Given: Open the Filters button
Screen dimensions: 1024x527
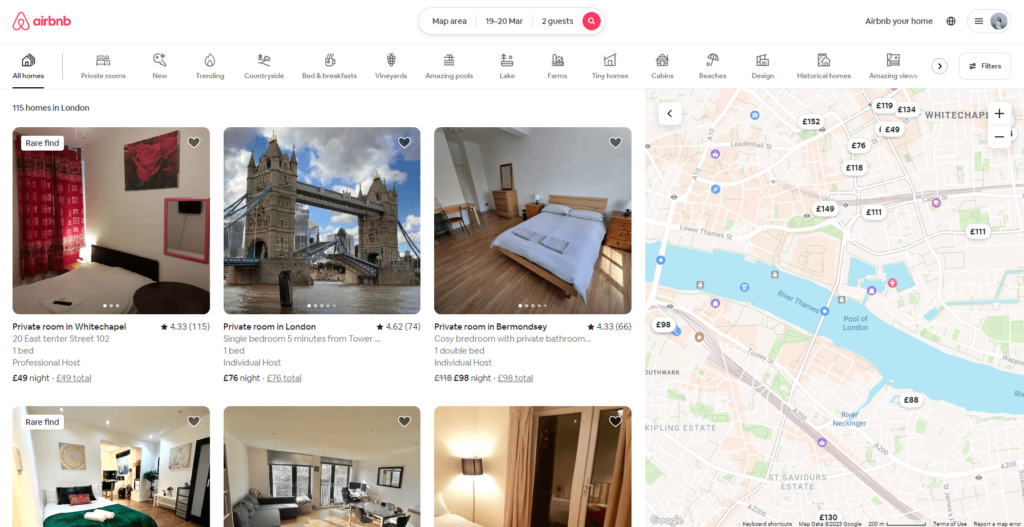Looking at the screenshot, I should [x=985, y=66].
